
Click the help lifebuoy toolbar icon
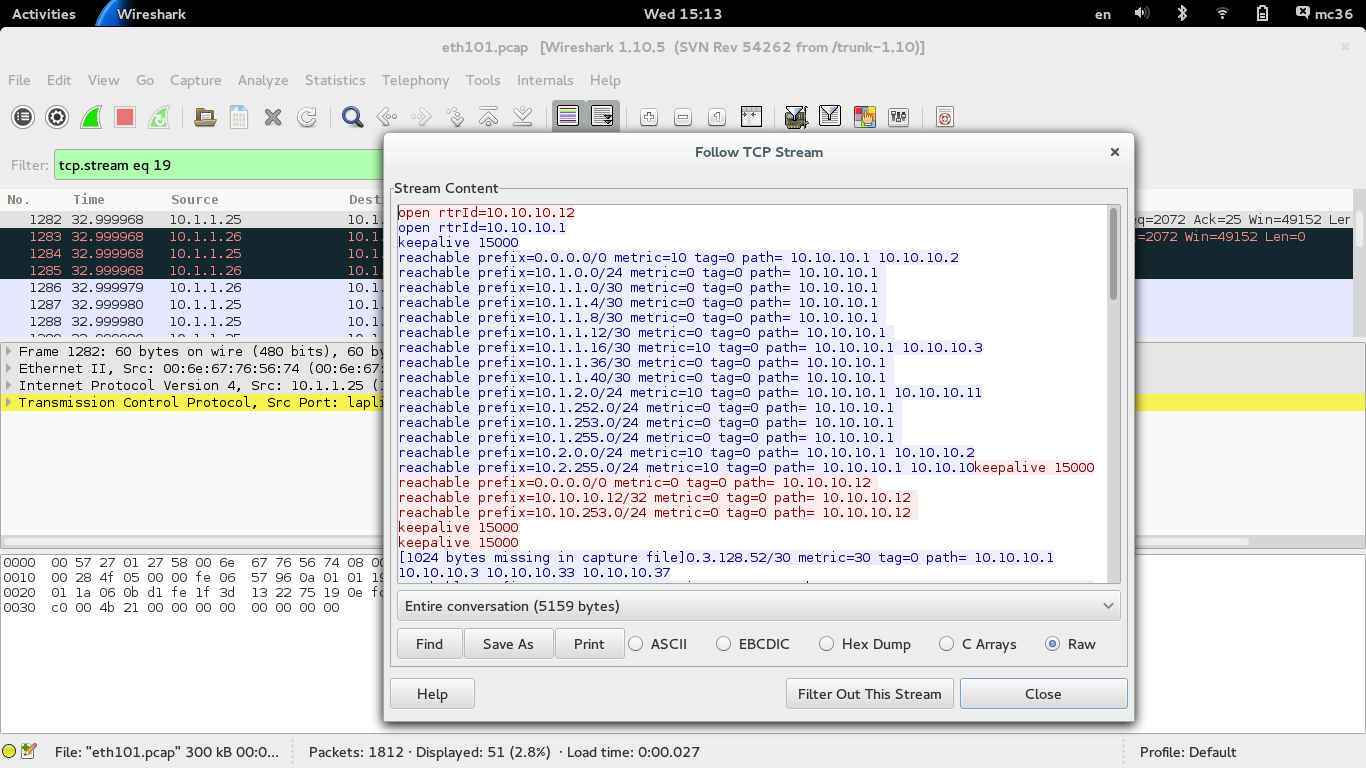click(944, 118)
